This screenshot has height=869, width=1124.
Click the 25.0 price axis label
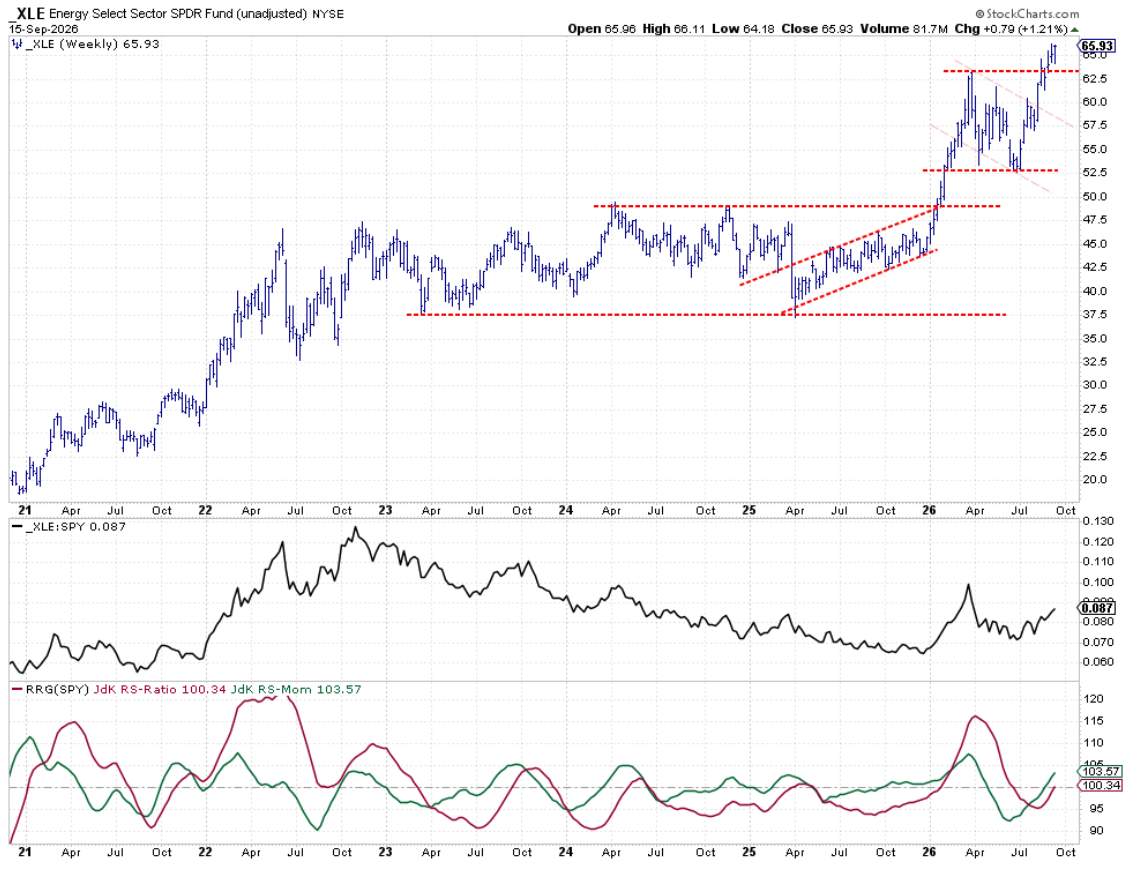1095,432
